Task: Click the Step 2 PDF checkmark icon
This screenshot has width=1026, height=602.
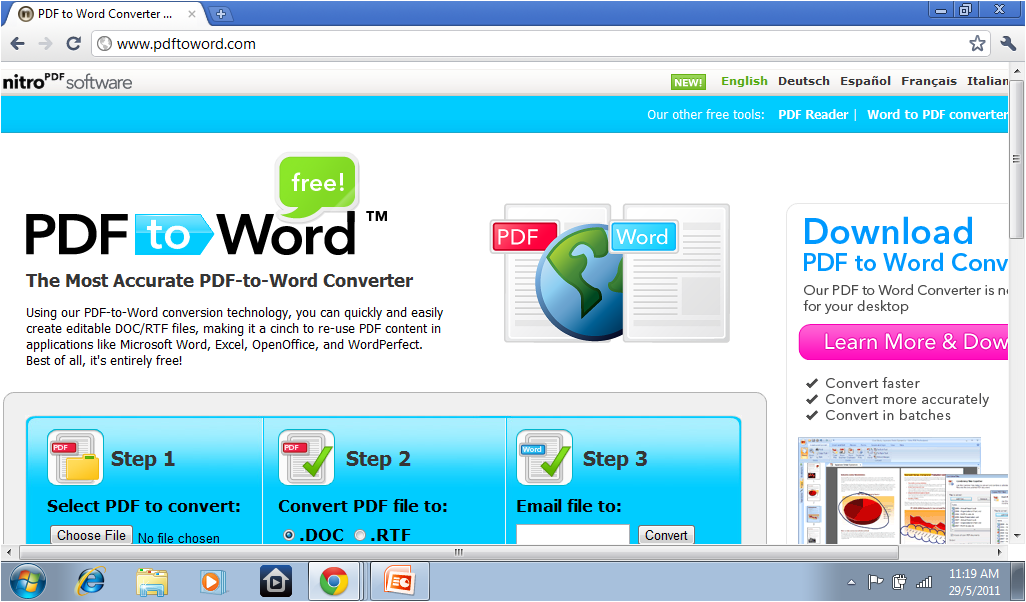Action: tap(307, 457)
